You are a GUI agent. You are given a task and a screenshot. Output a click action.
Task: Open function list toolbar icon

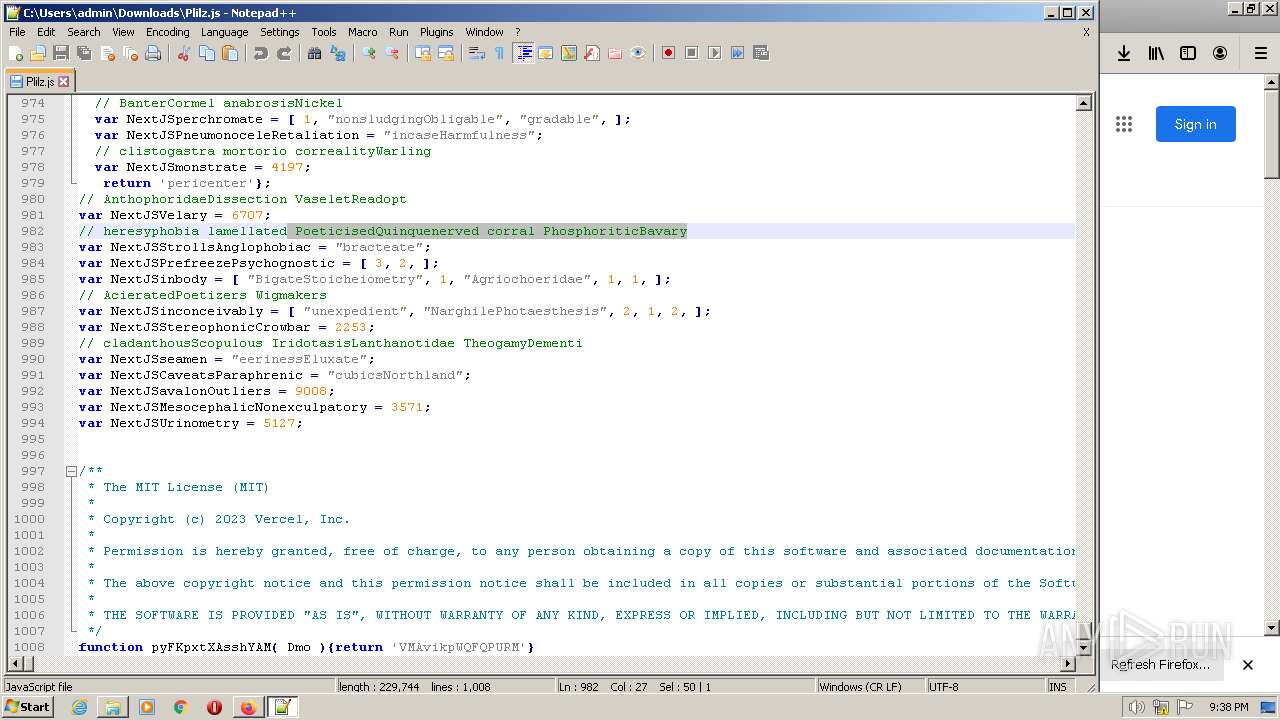[x=592, y=53]
